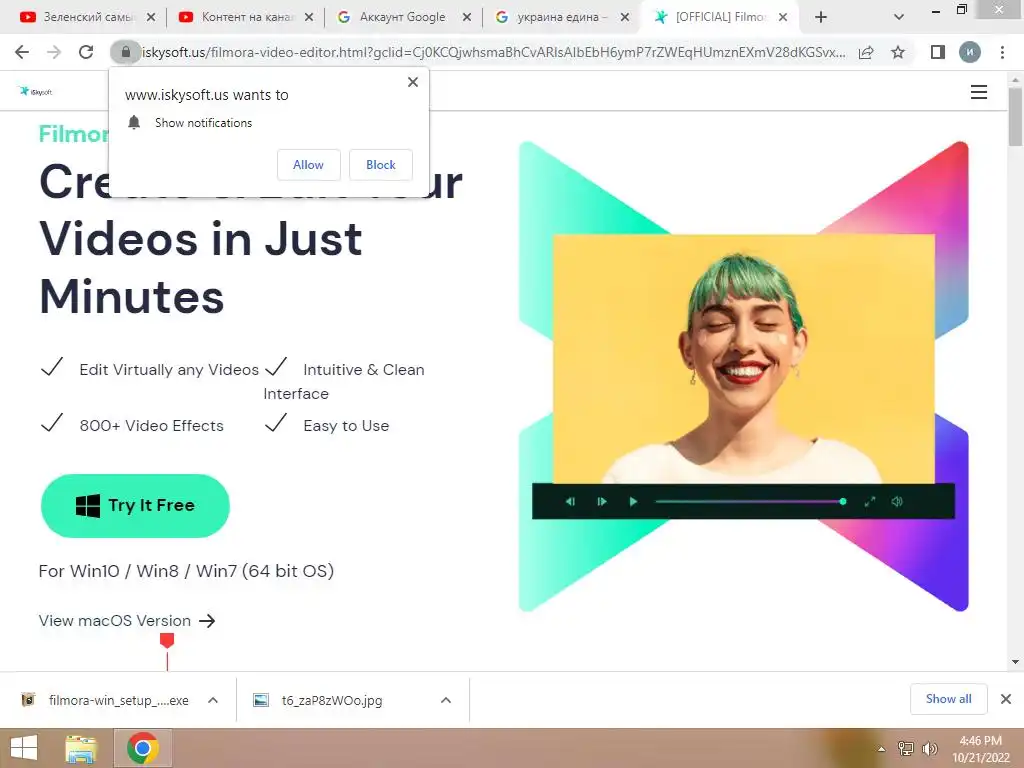
Task: Expand options for filmora-win_setup download
Action: 213,700
